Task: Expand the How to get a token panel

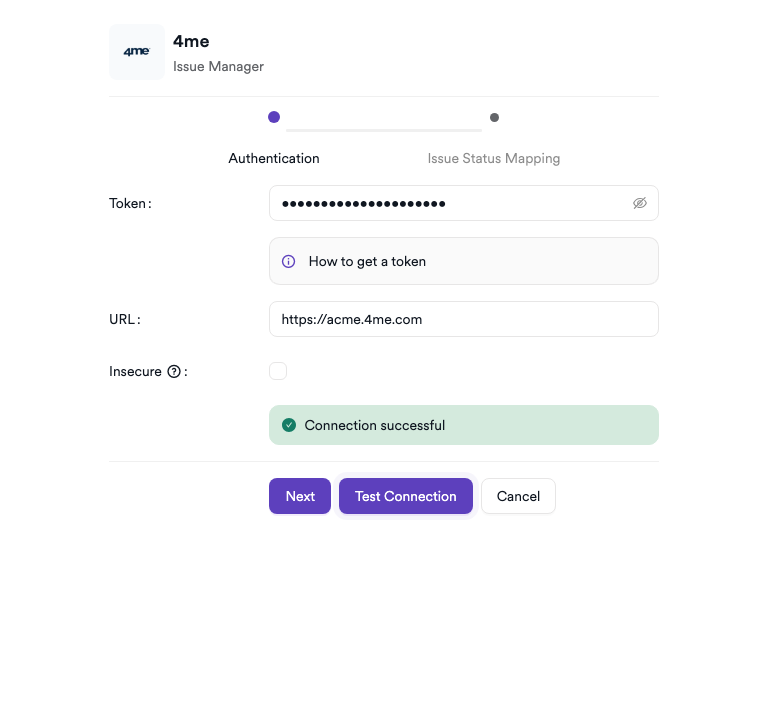Action: tap(464, 261)
